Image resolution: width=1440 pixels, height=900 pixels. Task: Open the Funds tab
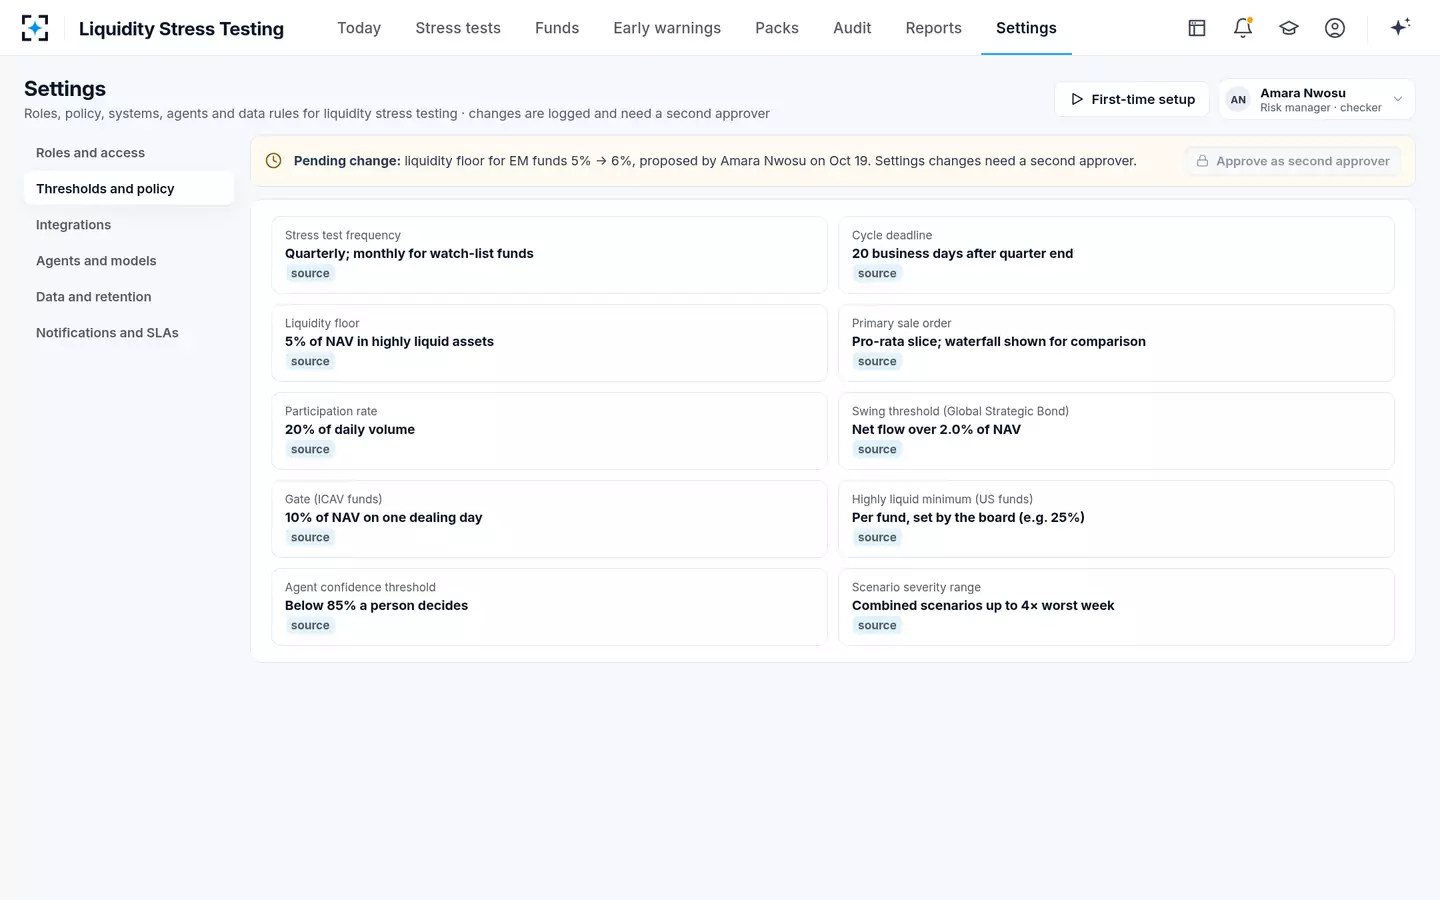[557, 28]
